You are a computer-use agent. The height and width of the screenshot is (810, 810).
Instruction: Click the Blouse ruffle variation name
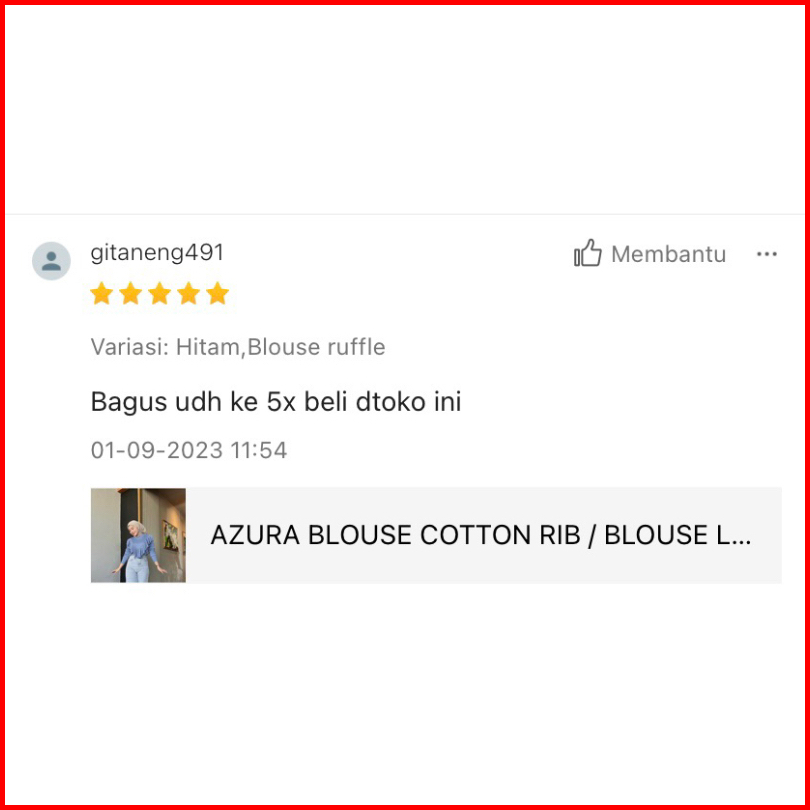(x=316, y=347)
